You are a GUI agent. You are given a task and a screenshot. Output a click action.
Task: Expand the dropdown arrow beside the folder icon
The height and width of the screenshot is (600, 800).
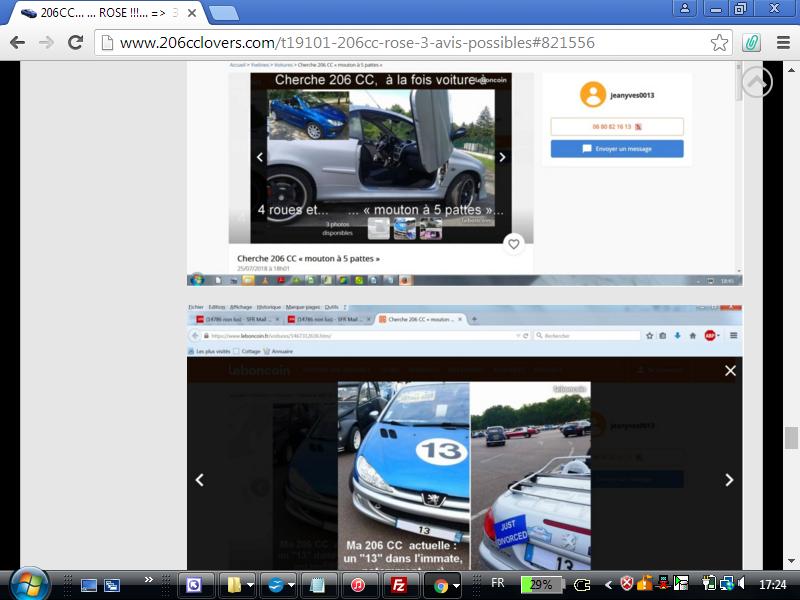[250, 586]
